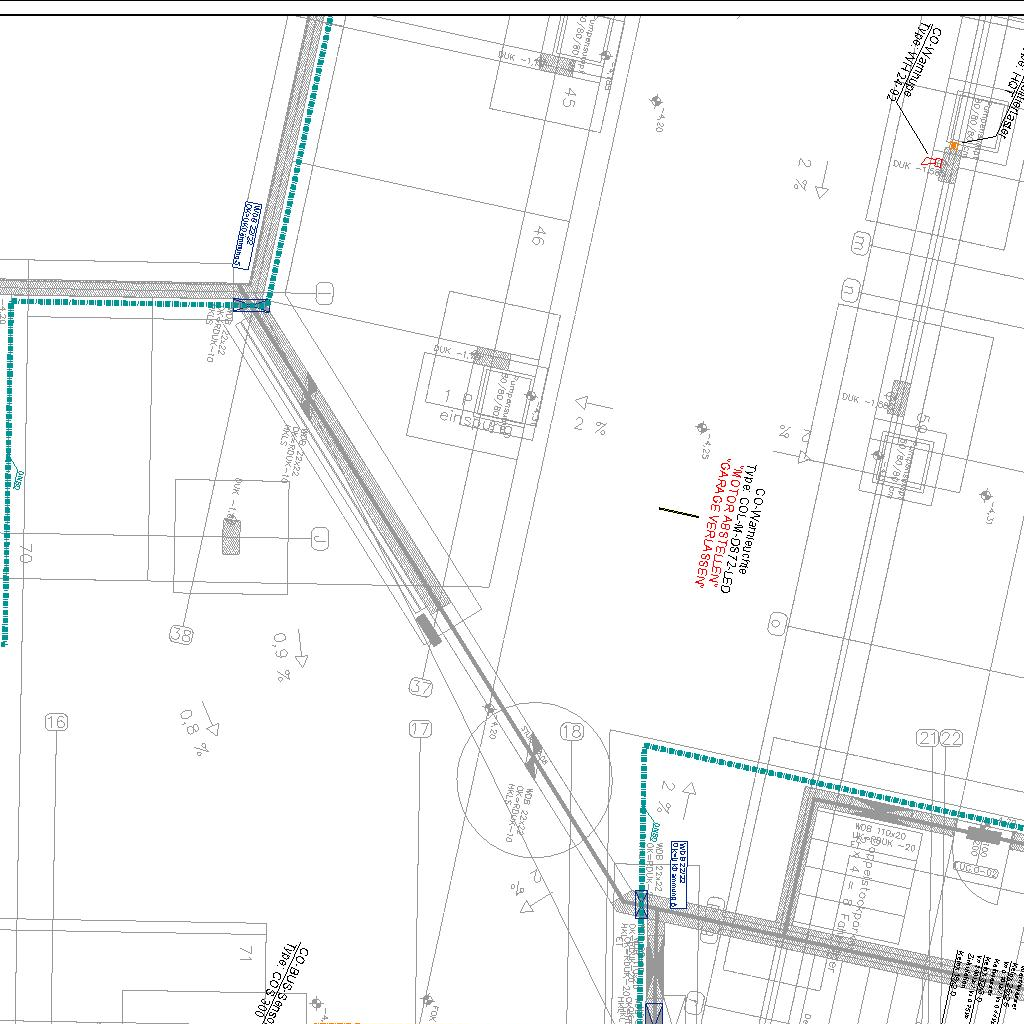Image resolution: width=1024 pixels, height=1024 pixels.
Task: Select grid axis bubble 18
Action: (571, 732)
